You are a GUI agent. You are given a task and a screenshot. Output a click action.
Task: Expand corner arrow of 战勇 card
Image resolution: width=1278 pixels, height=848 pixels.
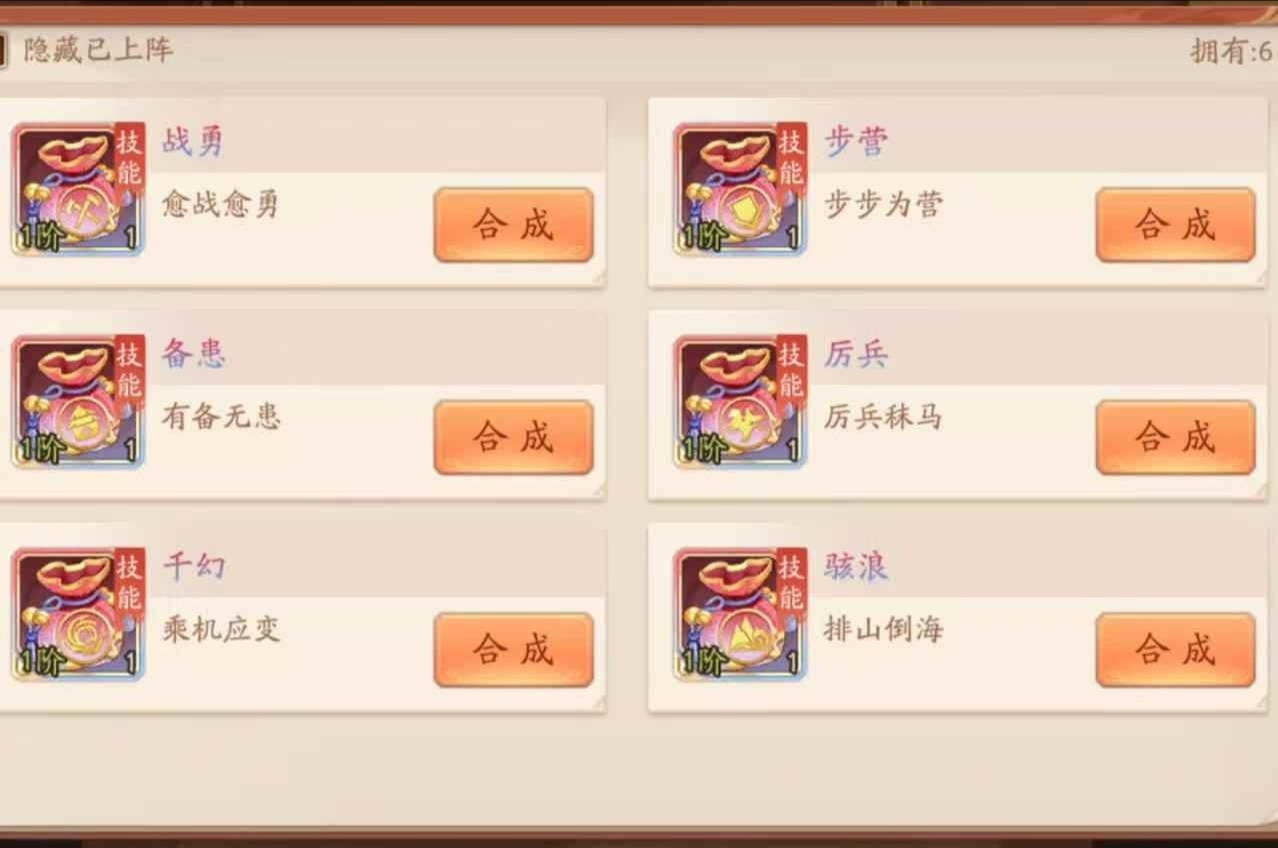598,278
